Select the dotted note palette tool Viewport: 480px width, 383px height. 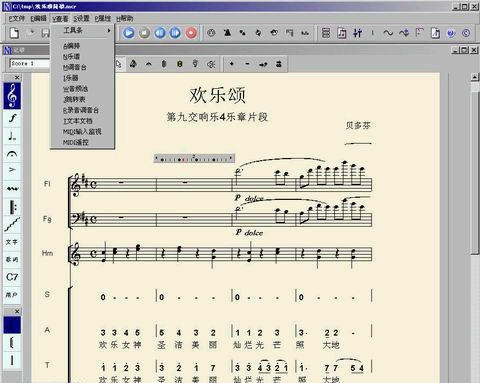[x=12, y=136]
